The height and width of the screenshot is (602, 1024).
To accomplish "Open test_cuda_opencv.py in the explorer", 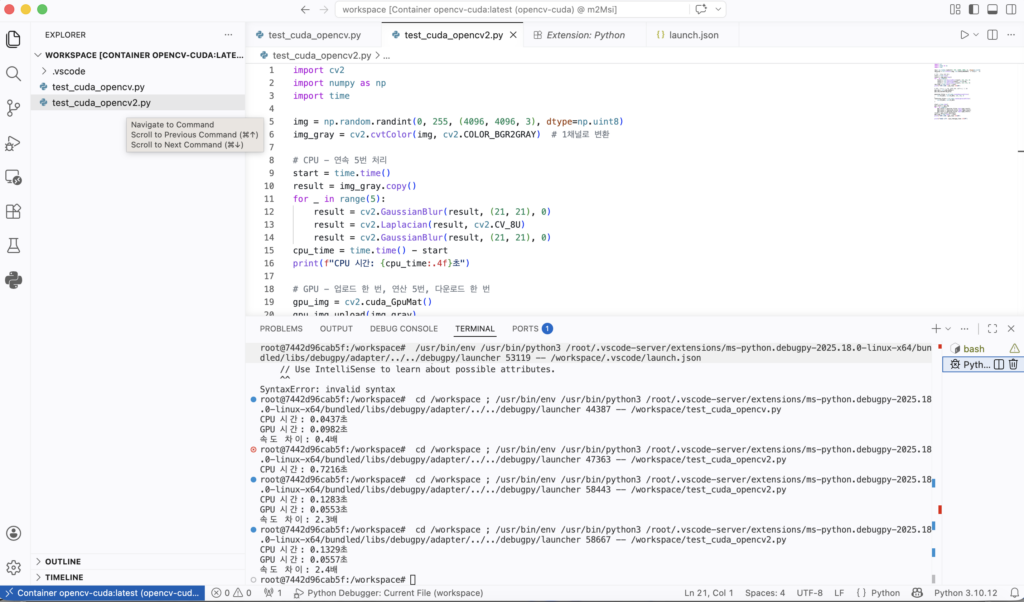I will 97,87.
